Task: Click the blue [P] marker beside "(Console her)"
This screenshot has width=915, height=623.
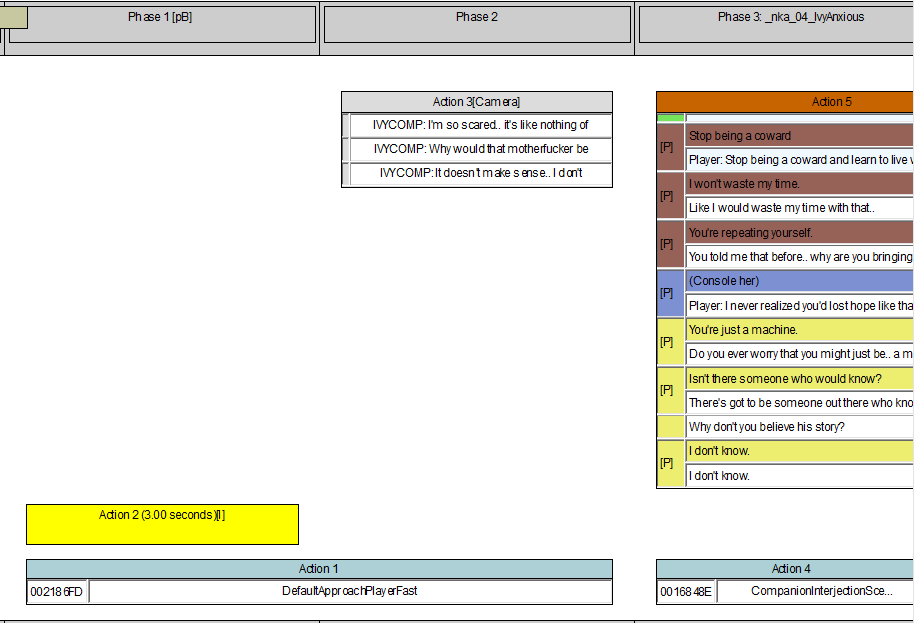Action: click(x=670, y=293)
